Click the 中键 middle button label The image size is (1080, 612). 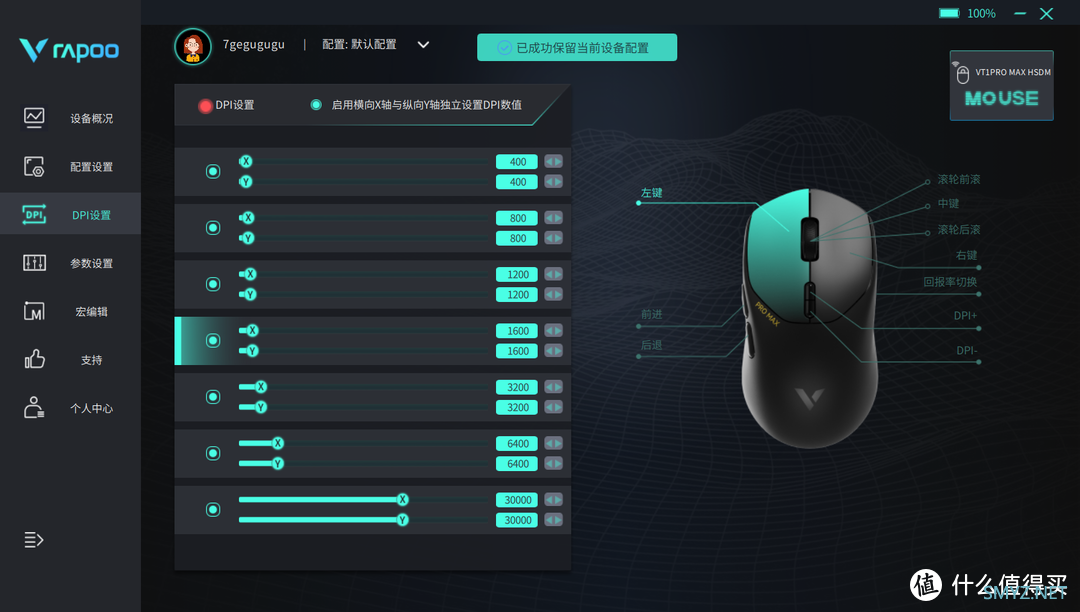pyautogui.click(x=948, y=204)
